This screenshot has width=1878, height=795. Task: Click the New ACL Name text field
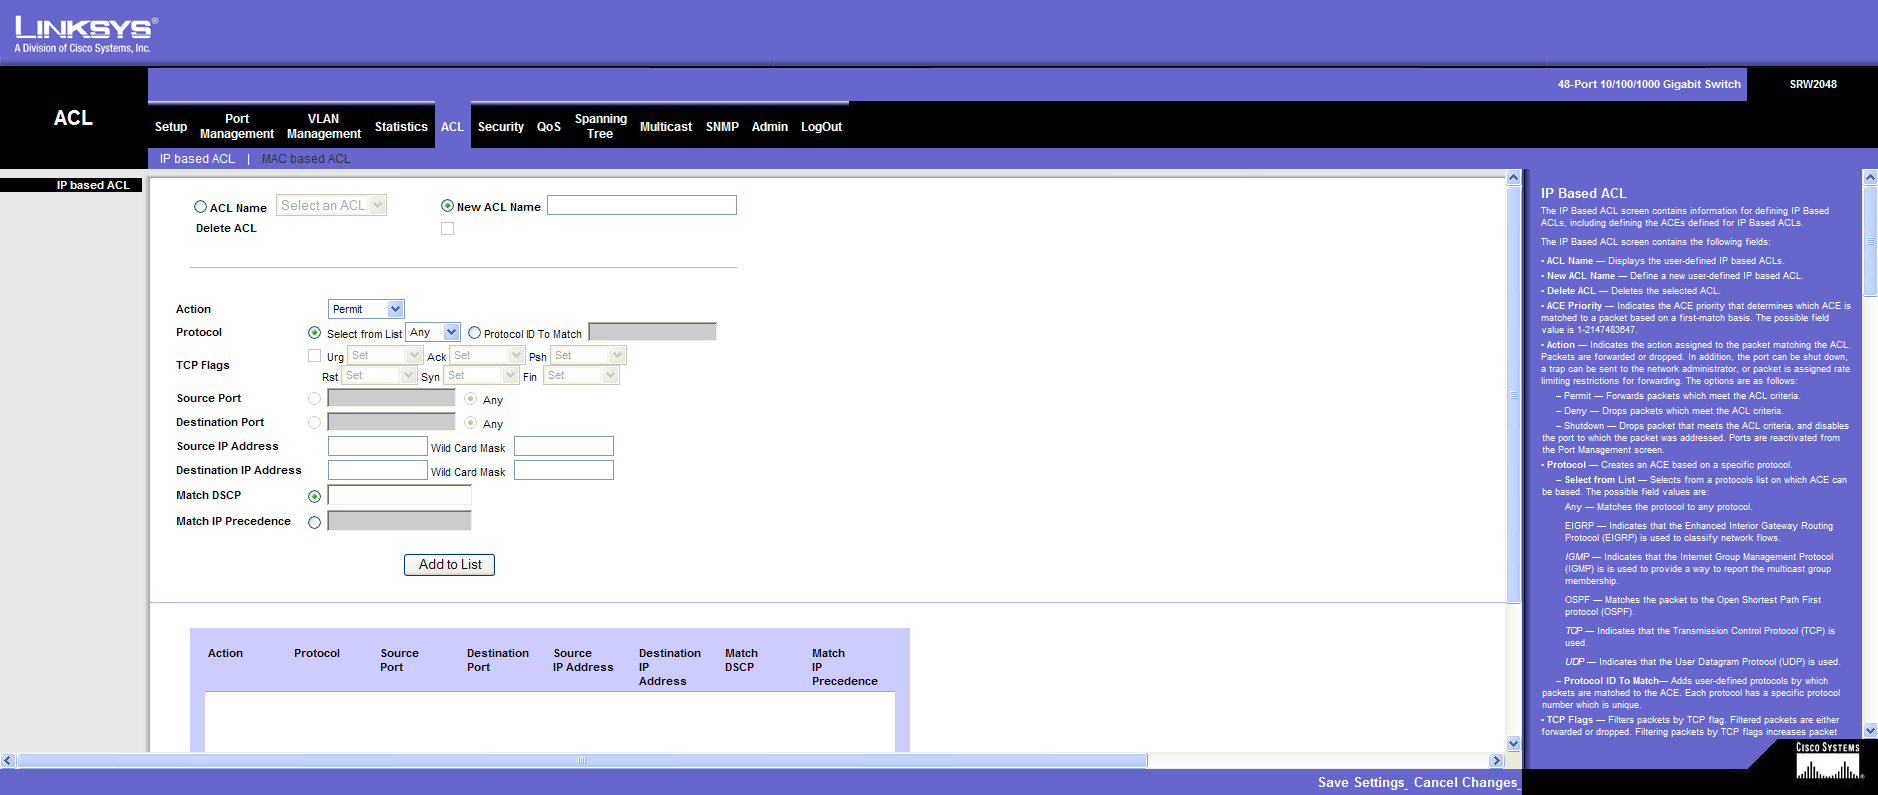tap(641, 205)
